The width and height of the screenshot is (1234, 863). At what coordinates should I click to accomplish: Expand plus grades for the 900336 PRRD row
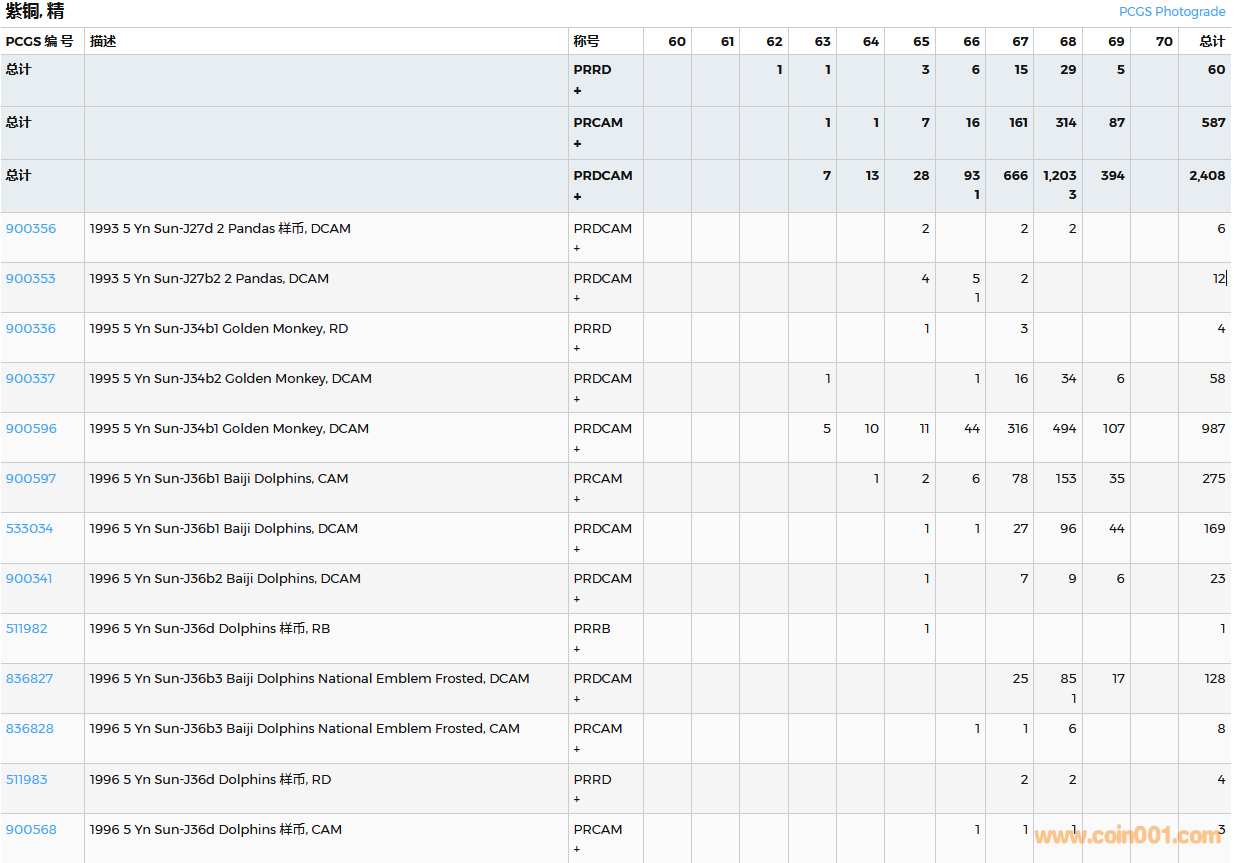coord(577,349)
